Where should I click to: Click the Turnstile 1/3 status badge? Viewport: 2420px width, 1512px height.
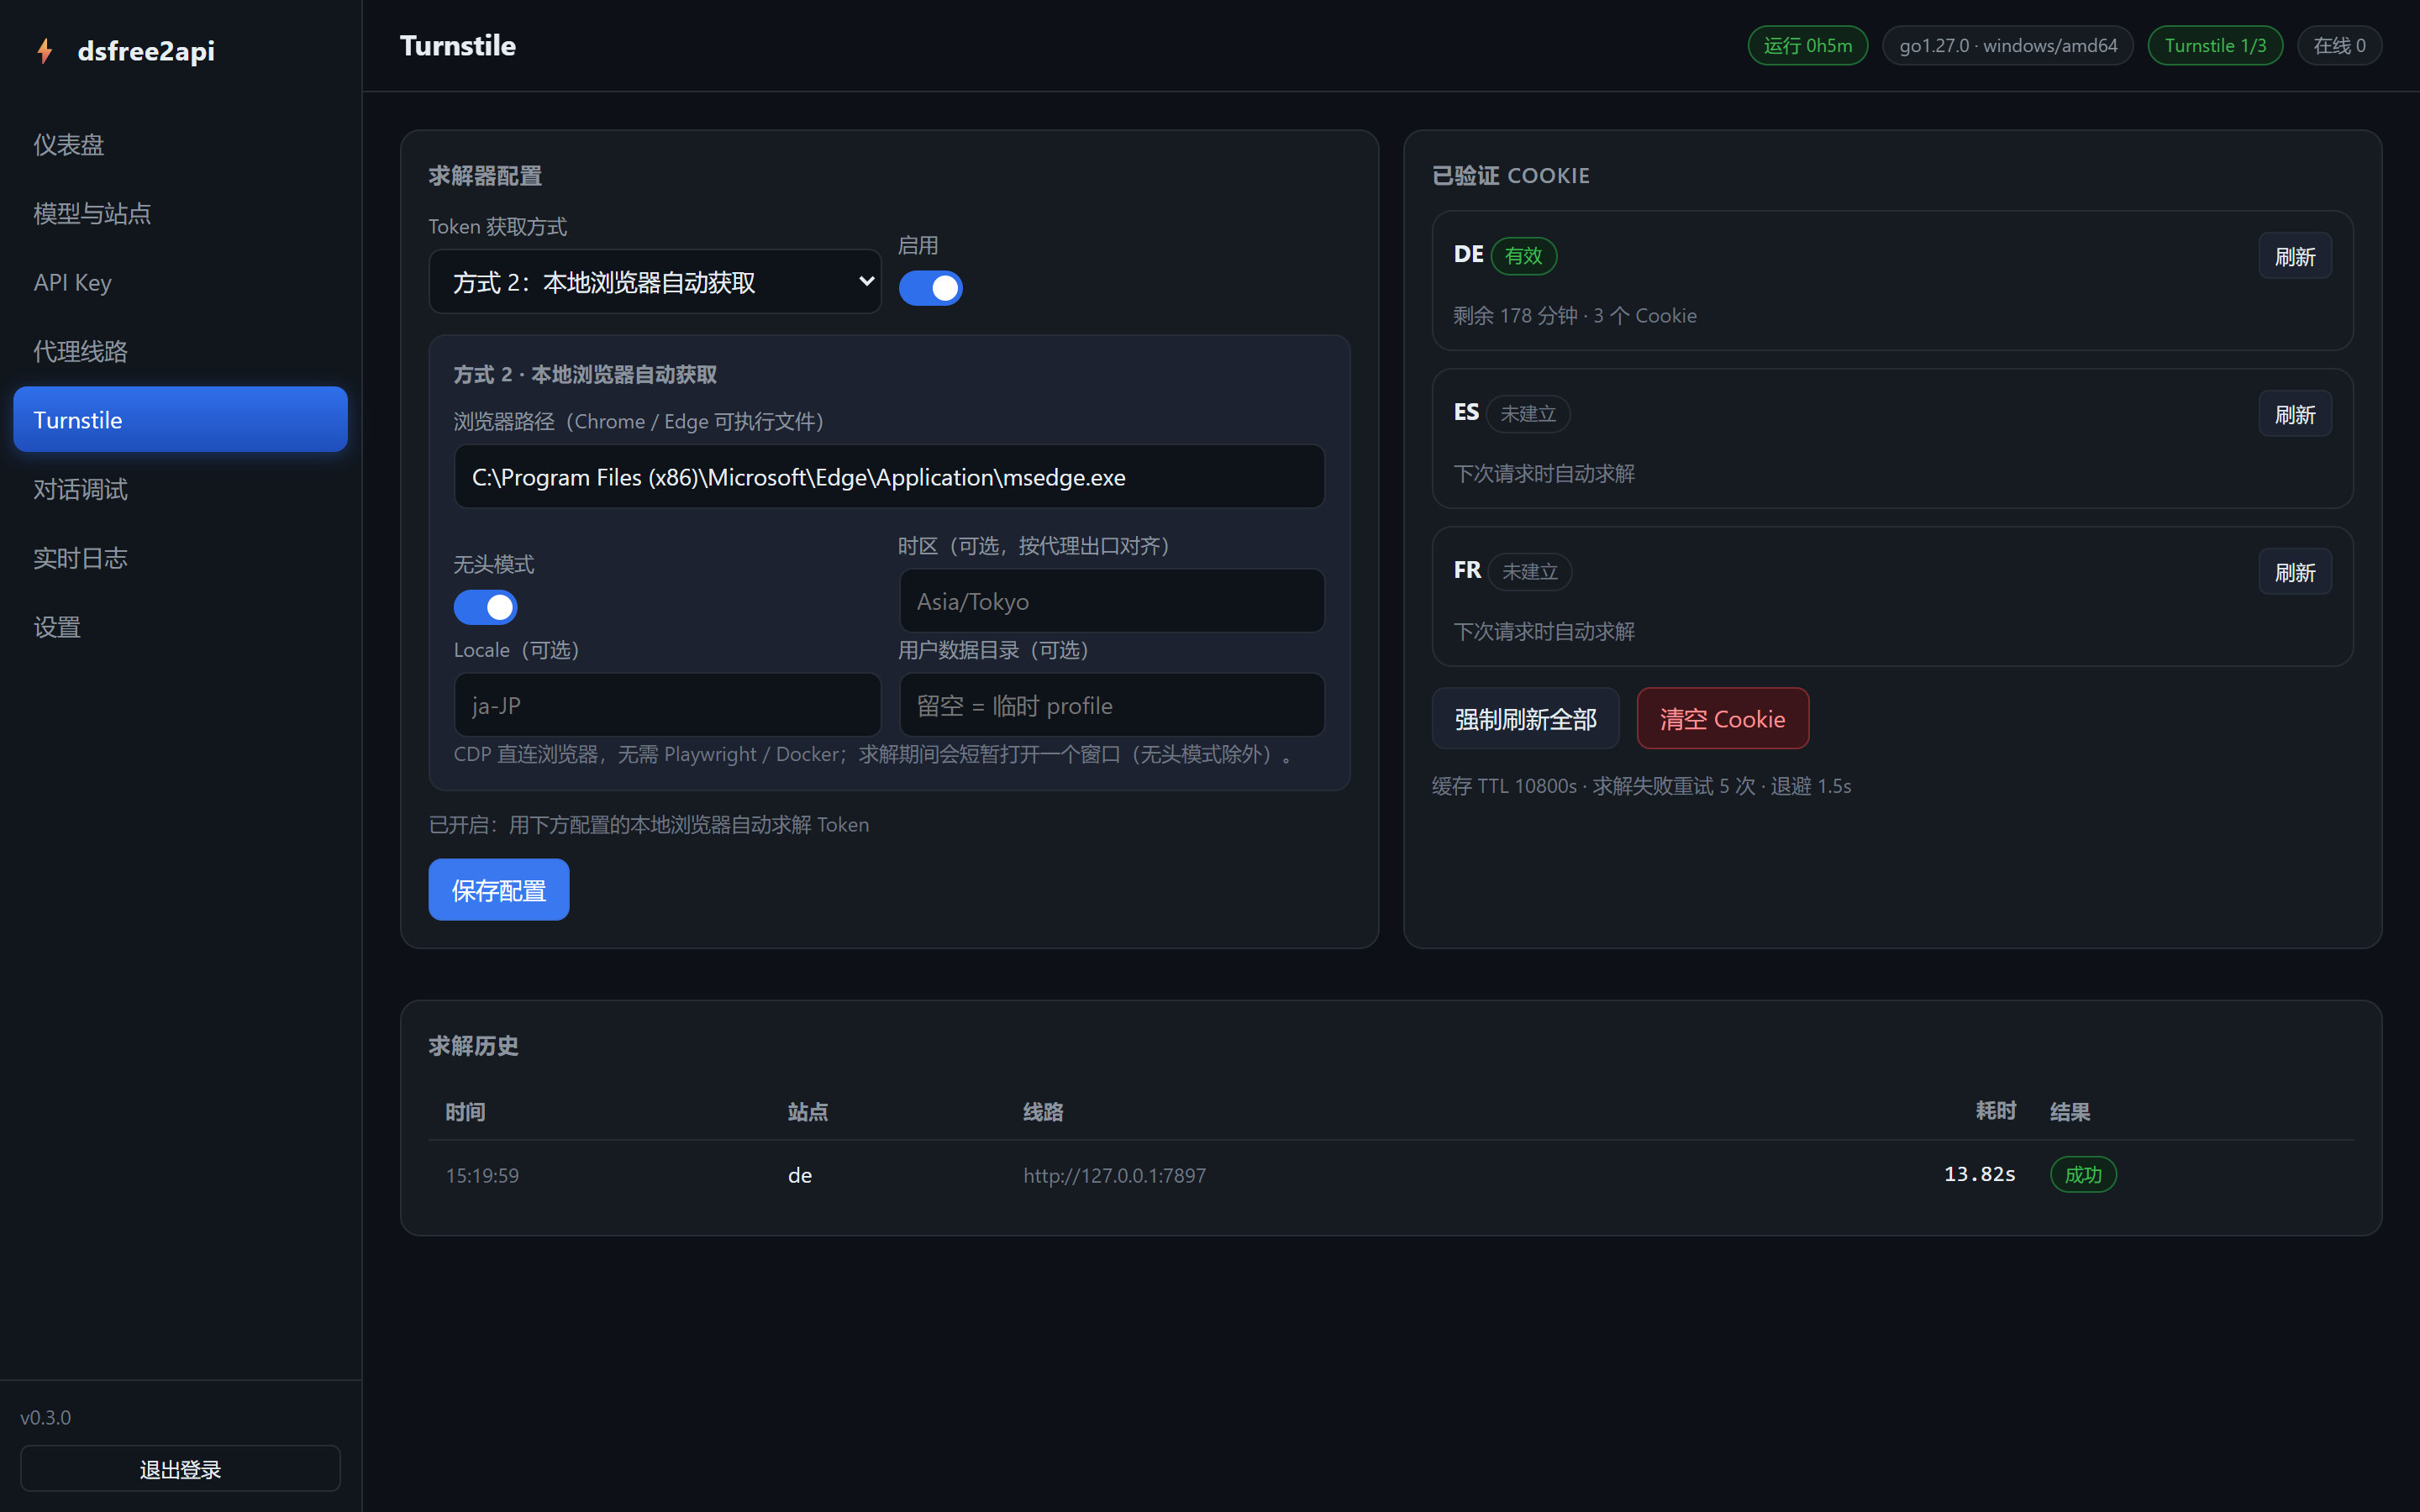tap(2215, 46)
